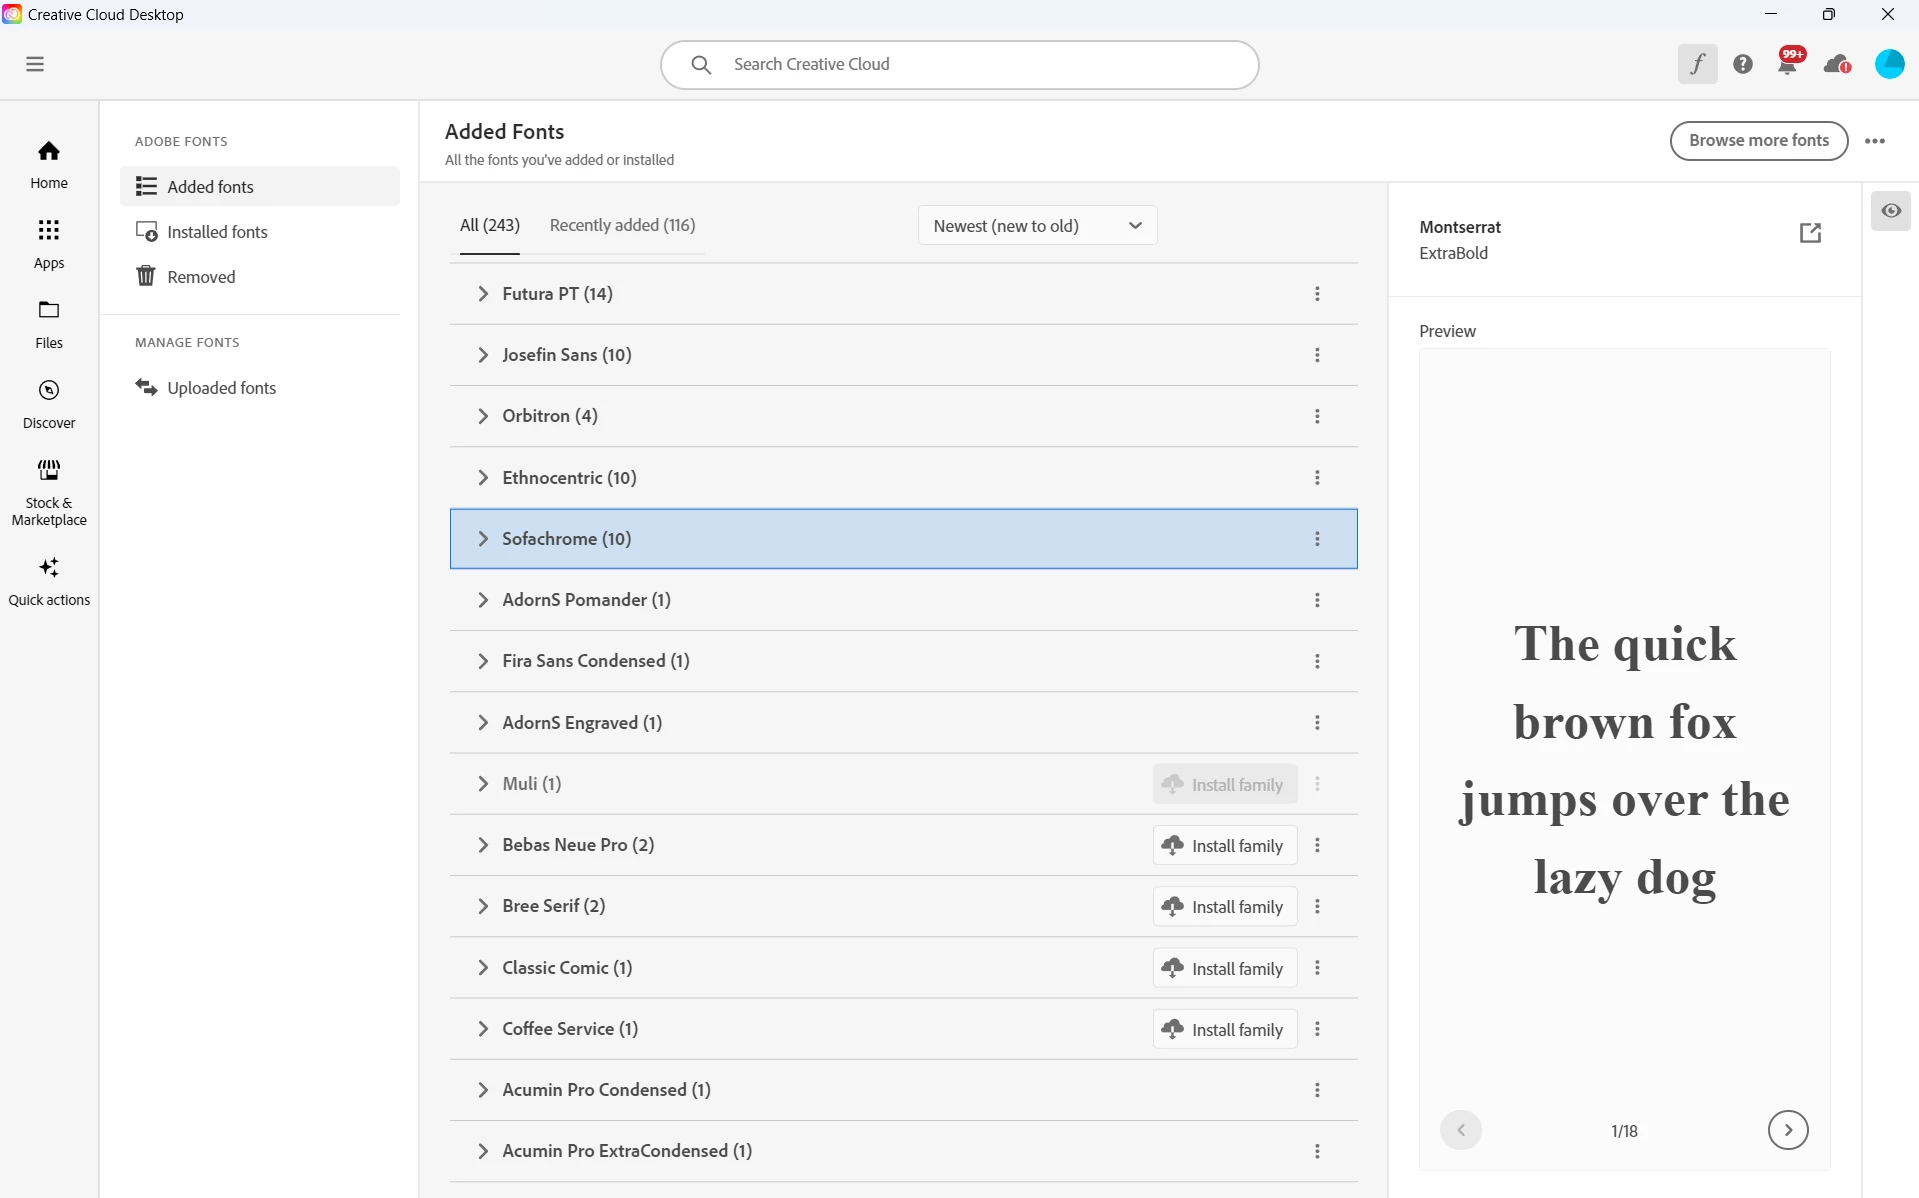This screenshot has width=1919, height=1198.
Task: Expand the Sofachrome family
Action: (x=483, y=539)
